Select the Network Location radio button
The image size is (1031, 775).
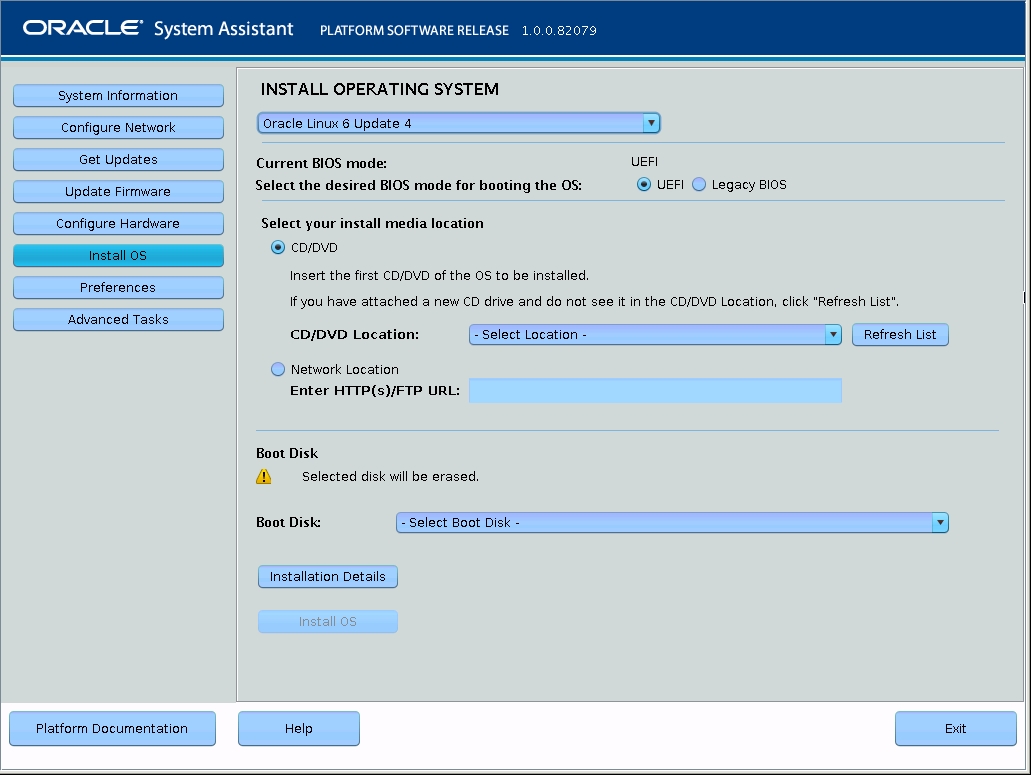click(x=278, y=370)
